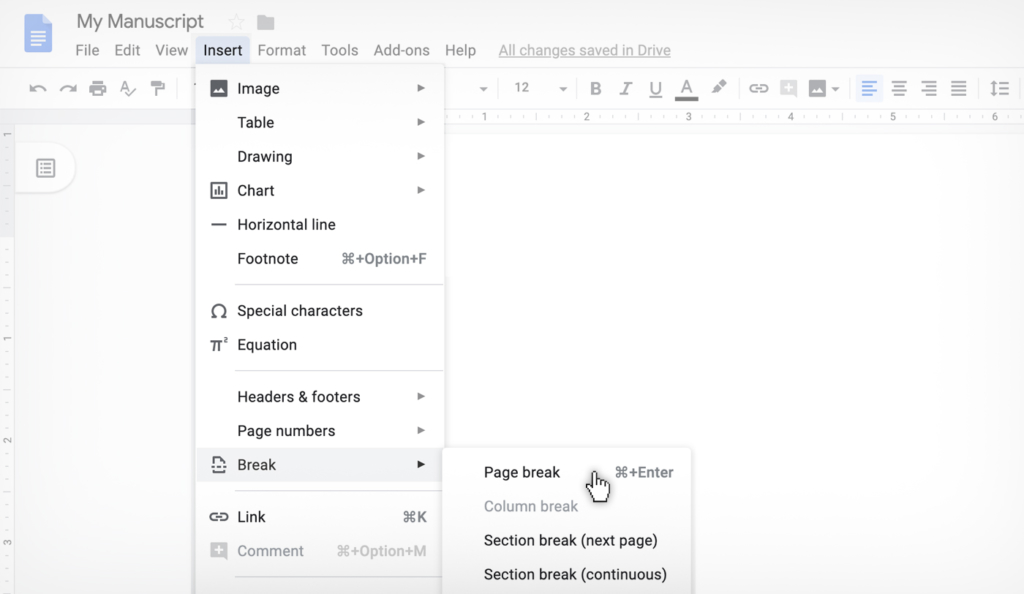1024x594 pixels.
Task: Open the Format menu
Action: tap(281, 49)
